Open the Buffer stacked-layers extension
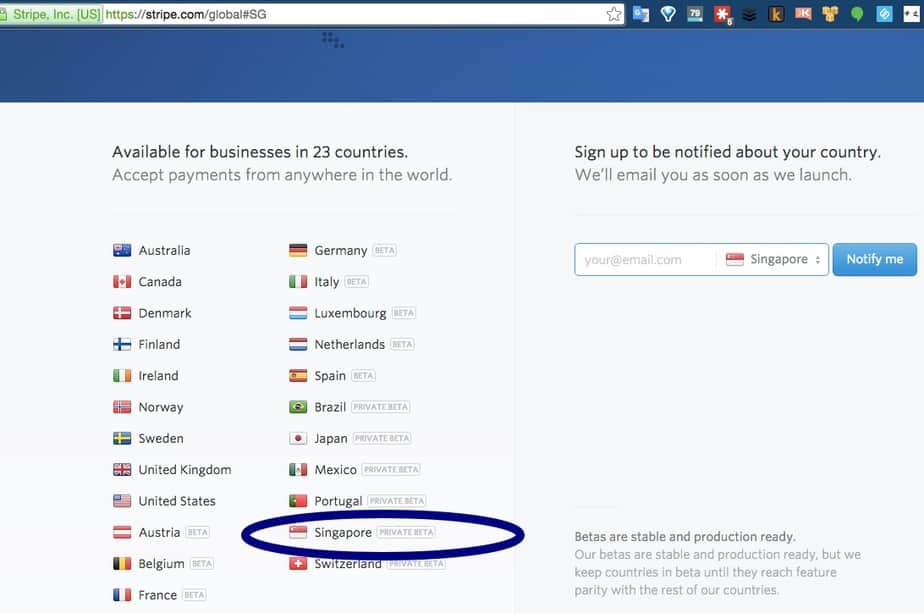This screenshot has height=613, width=924. click(749, 14)
